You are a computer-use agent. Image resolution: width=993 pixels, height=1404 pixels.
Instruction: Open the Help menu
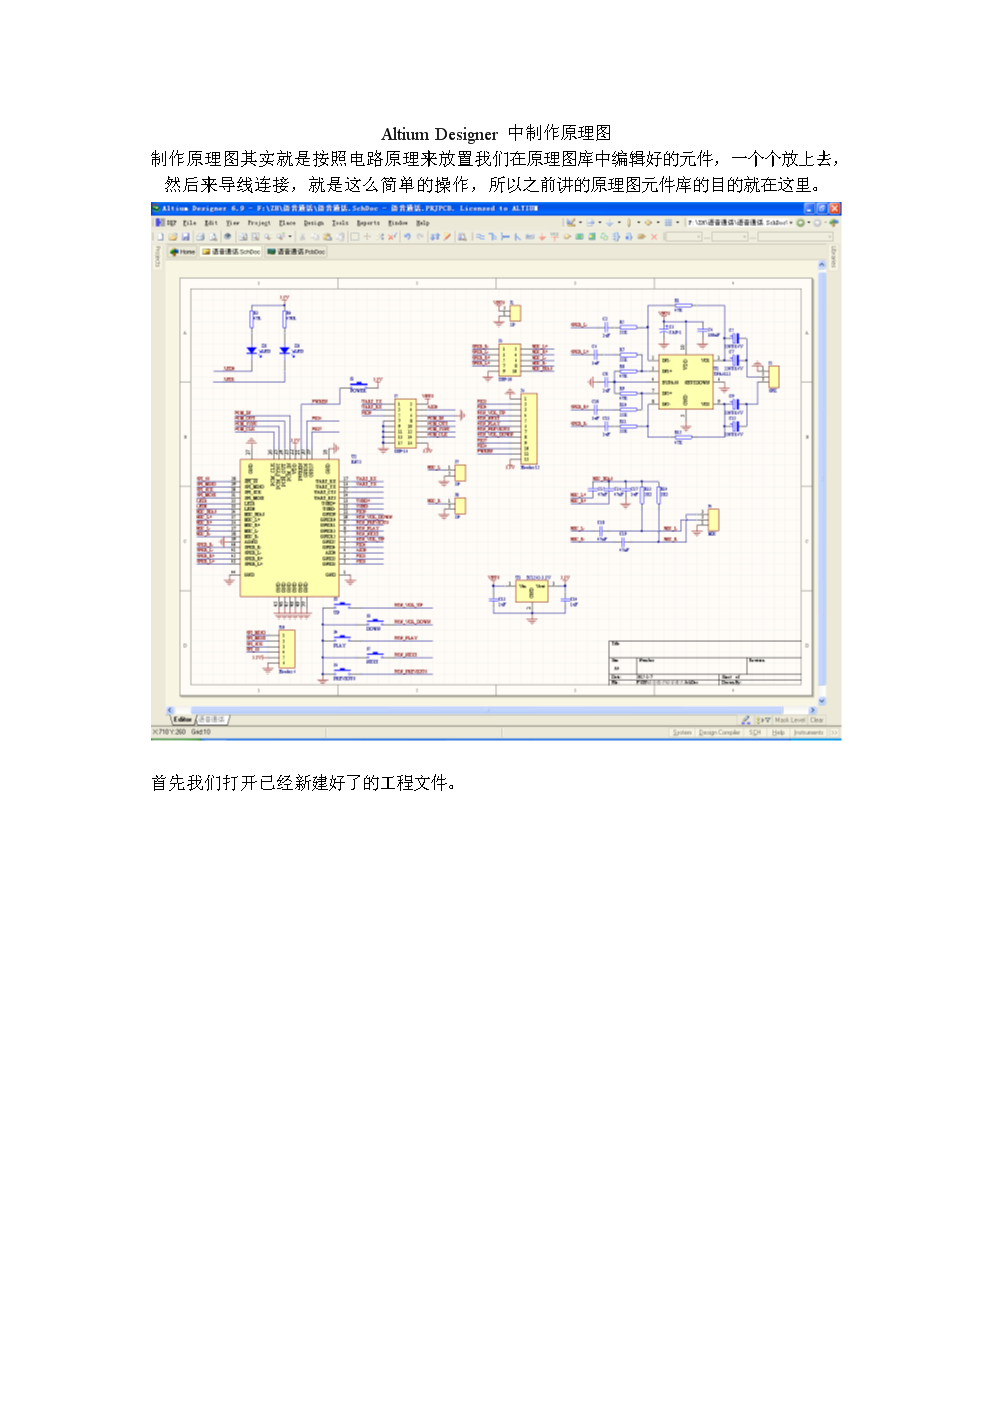(423, 222)
